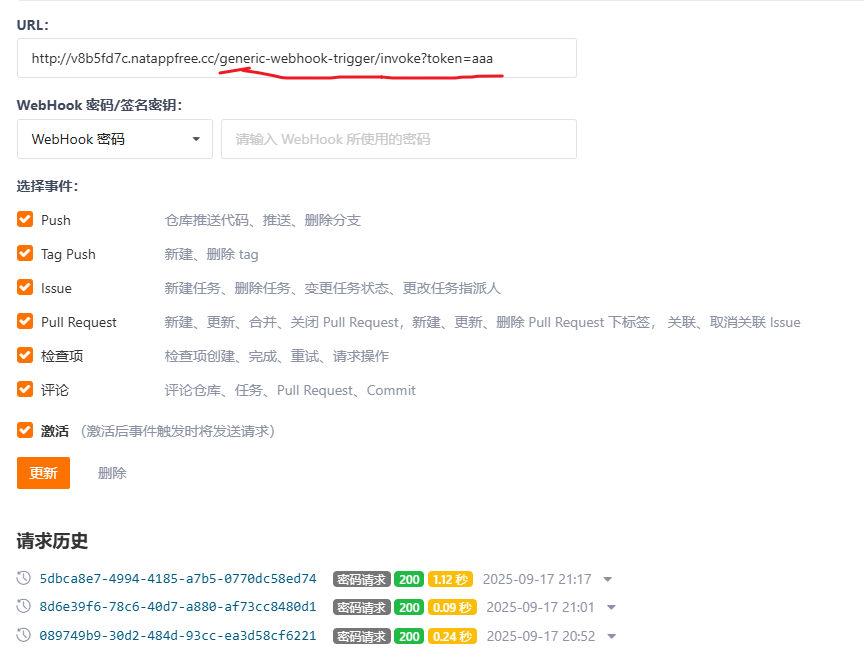Screen dimensions: 864x653
Task: Click the 激活后事件触发时将发送请求 hint text
Action: (177, 431)
